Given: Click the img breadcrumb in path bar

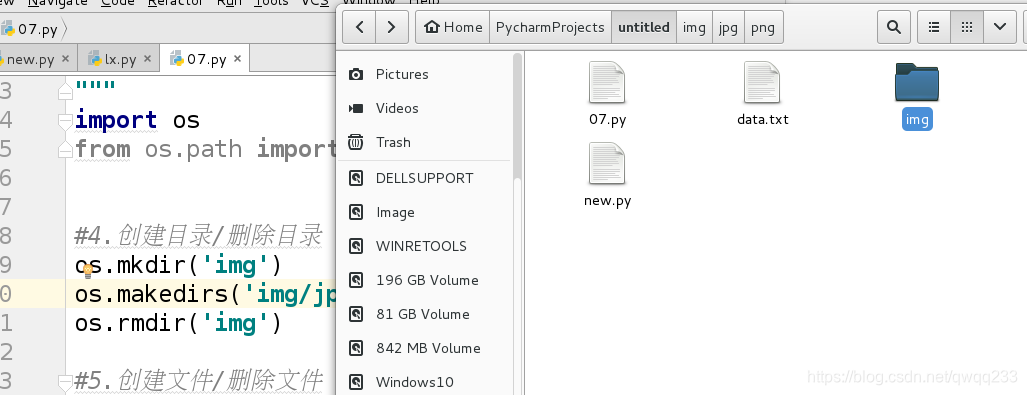Looking at the screenshot, I should [694, 27].
